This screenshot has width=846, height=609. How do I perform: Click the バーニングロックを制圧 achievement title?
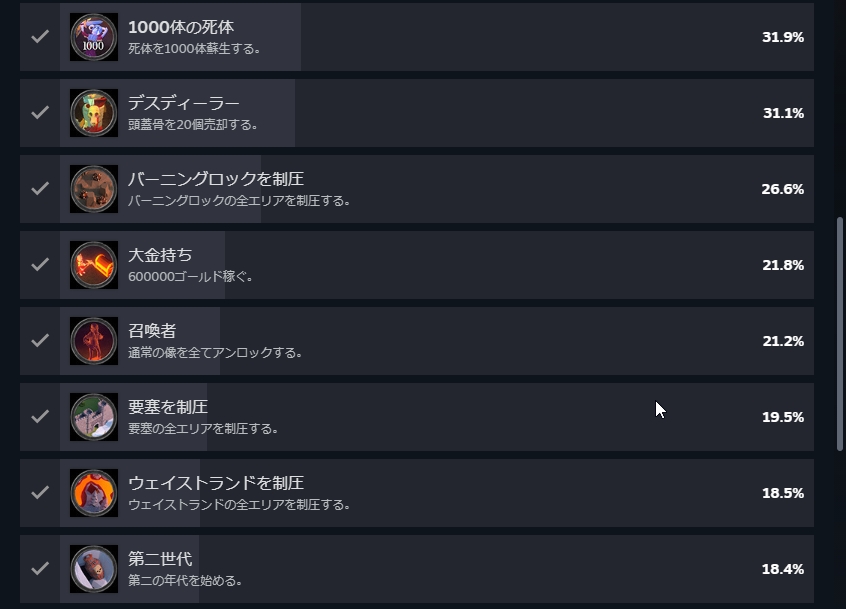coord(216,179)
